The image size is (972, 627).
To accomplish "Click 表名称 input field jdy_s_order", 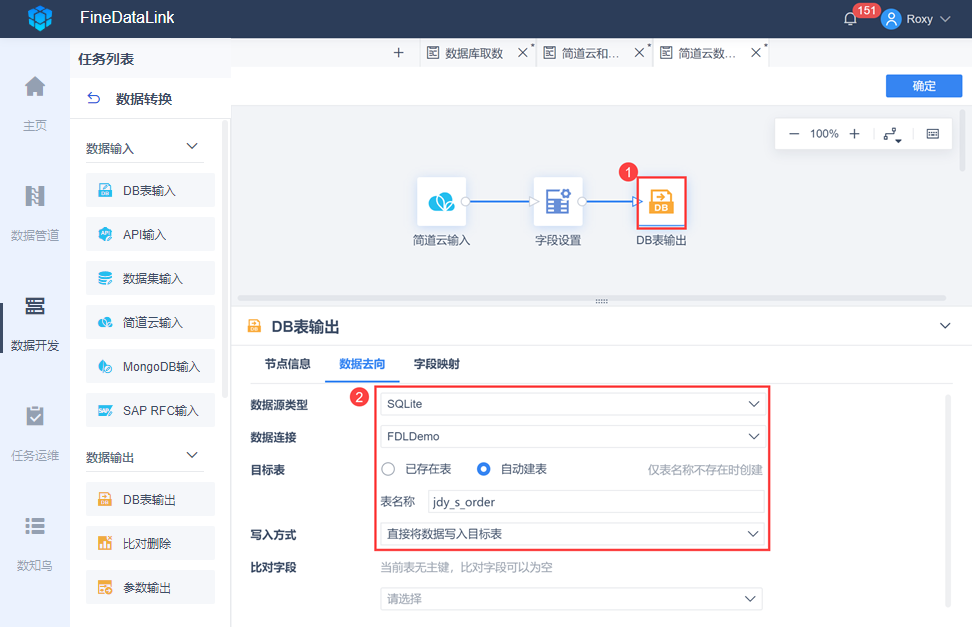I will pos(596,502).
